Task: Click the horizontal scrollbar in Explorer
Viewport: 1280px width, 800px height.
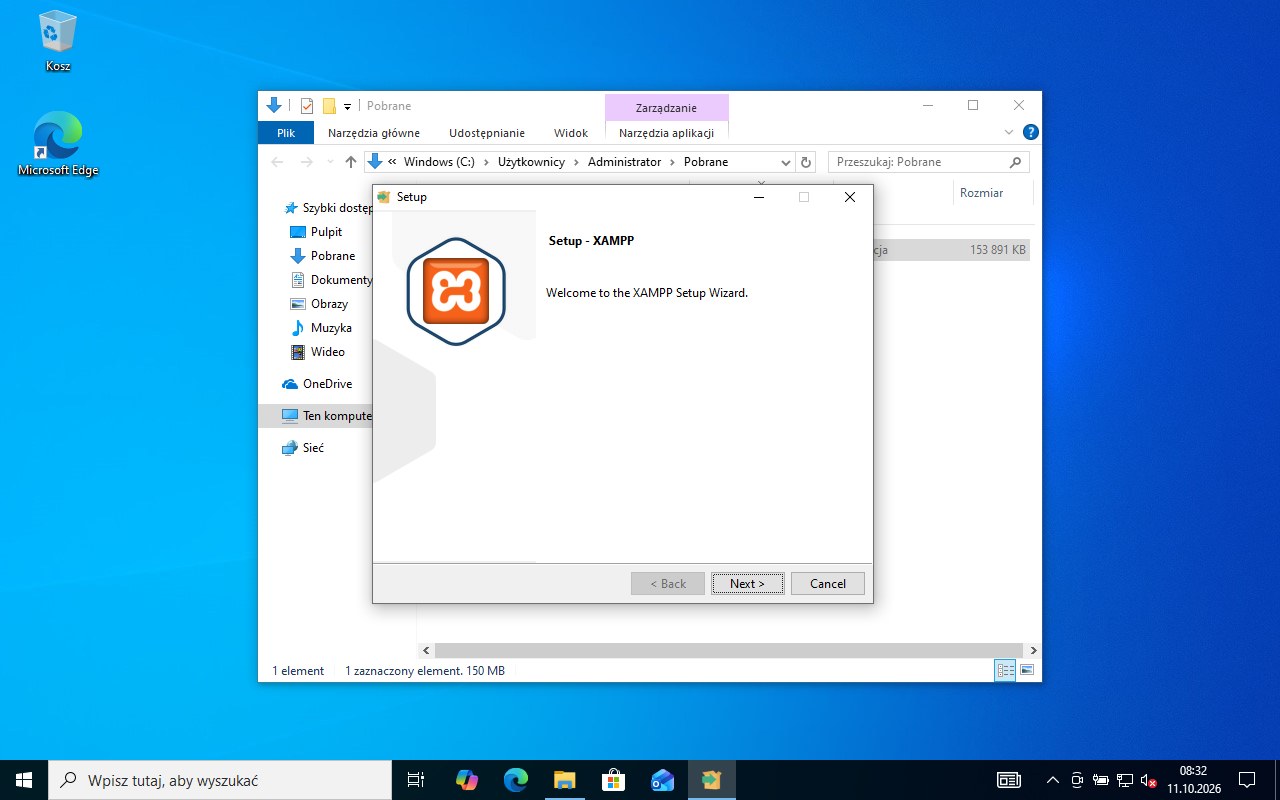Action: coord(729,650)
